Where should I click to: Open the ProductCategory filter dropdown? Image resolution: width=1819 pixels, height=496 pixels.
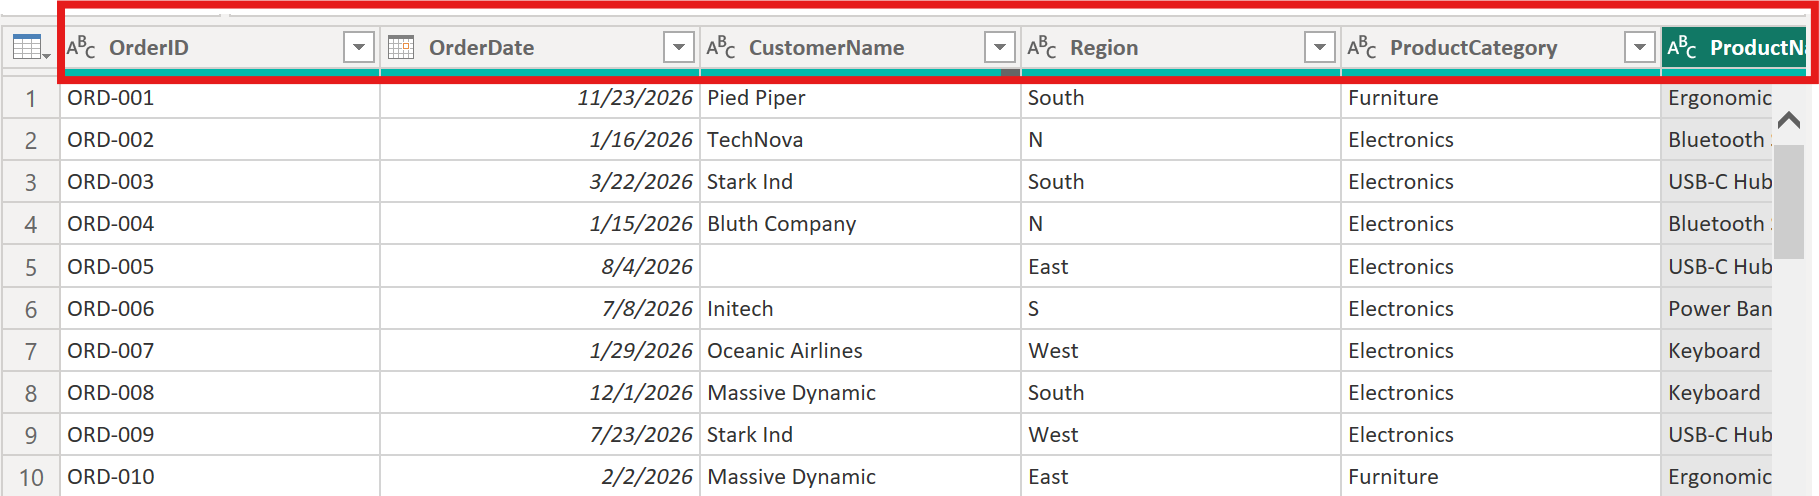tap(1640, 47)
